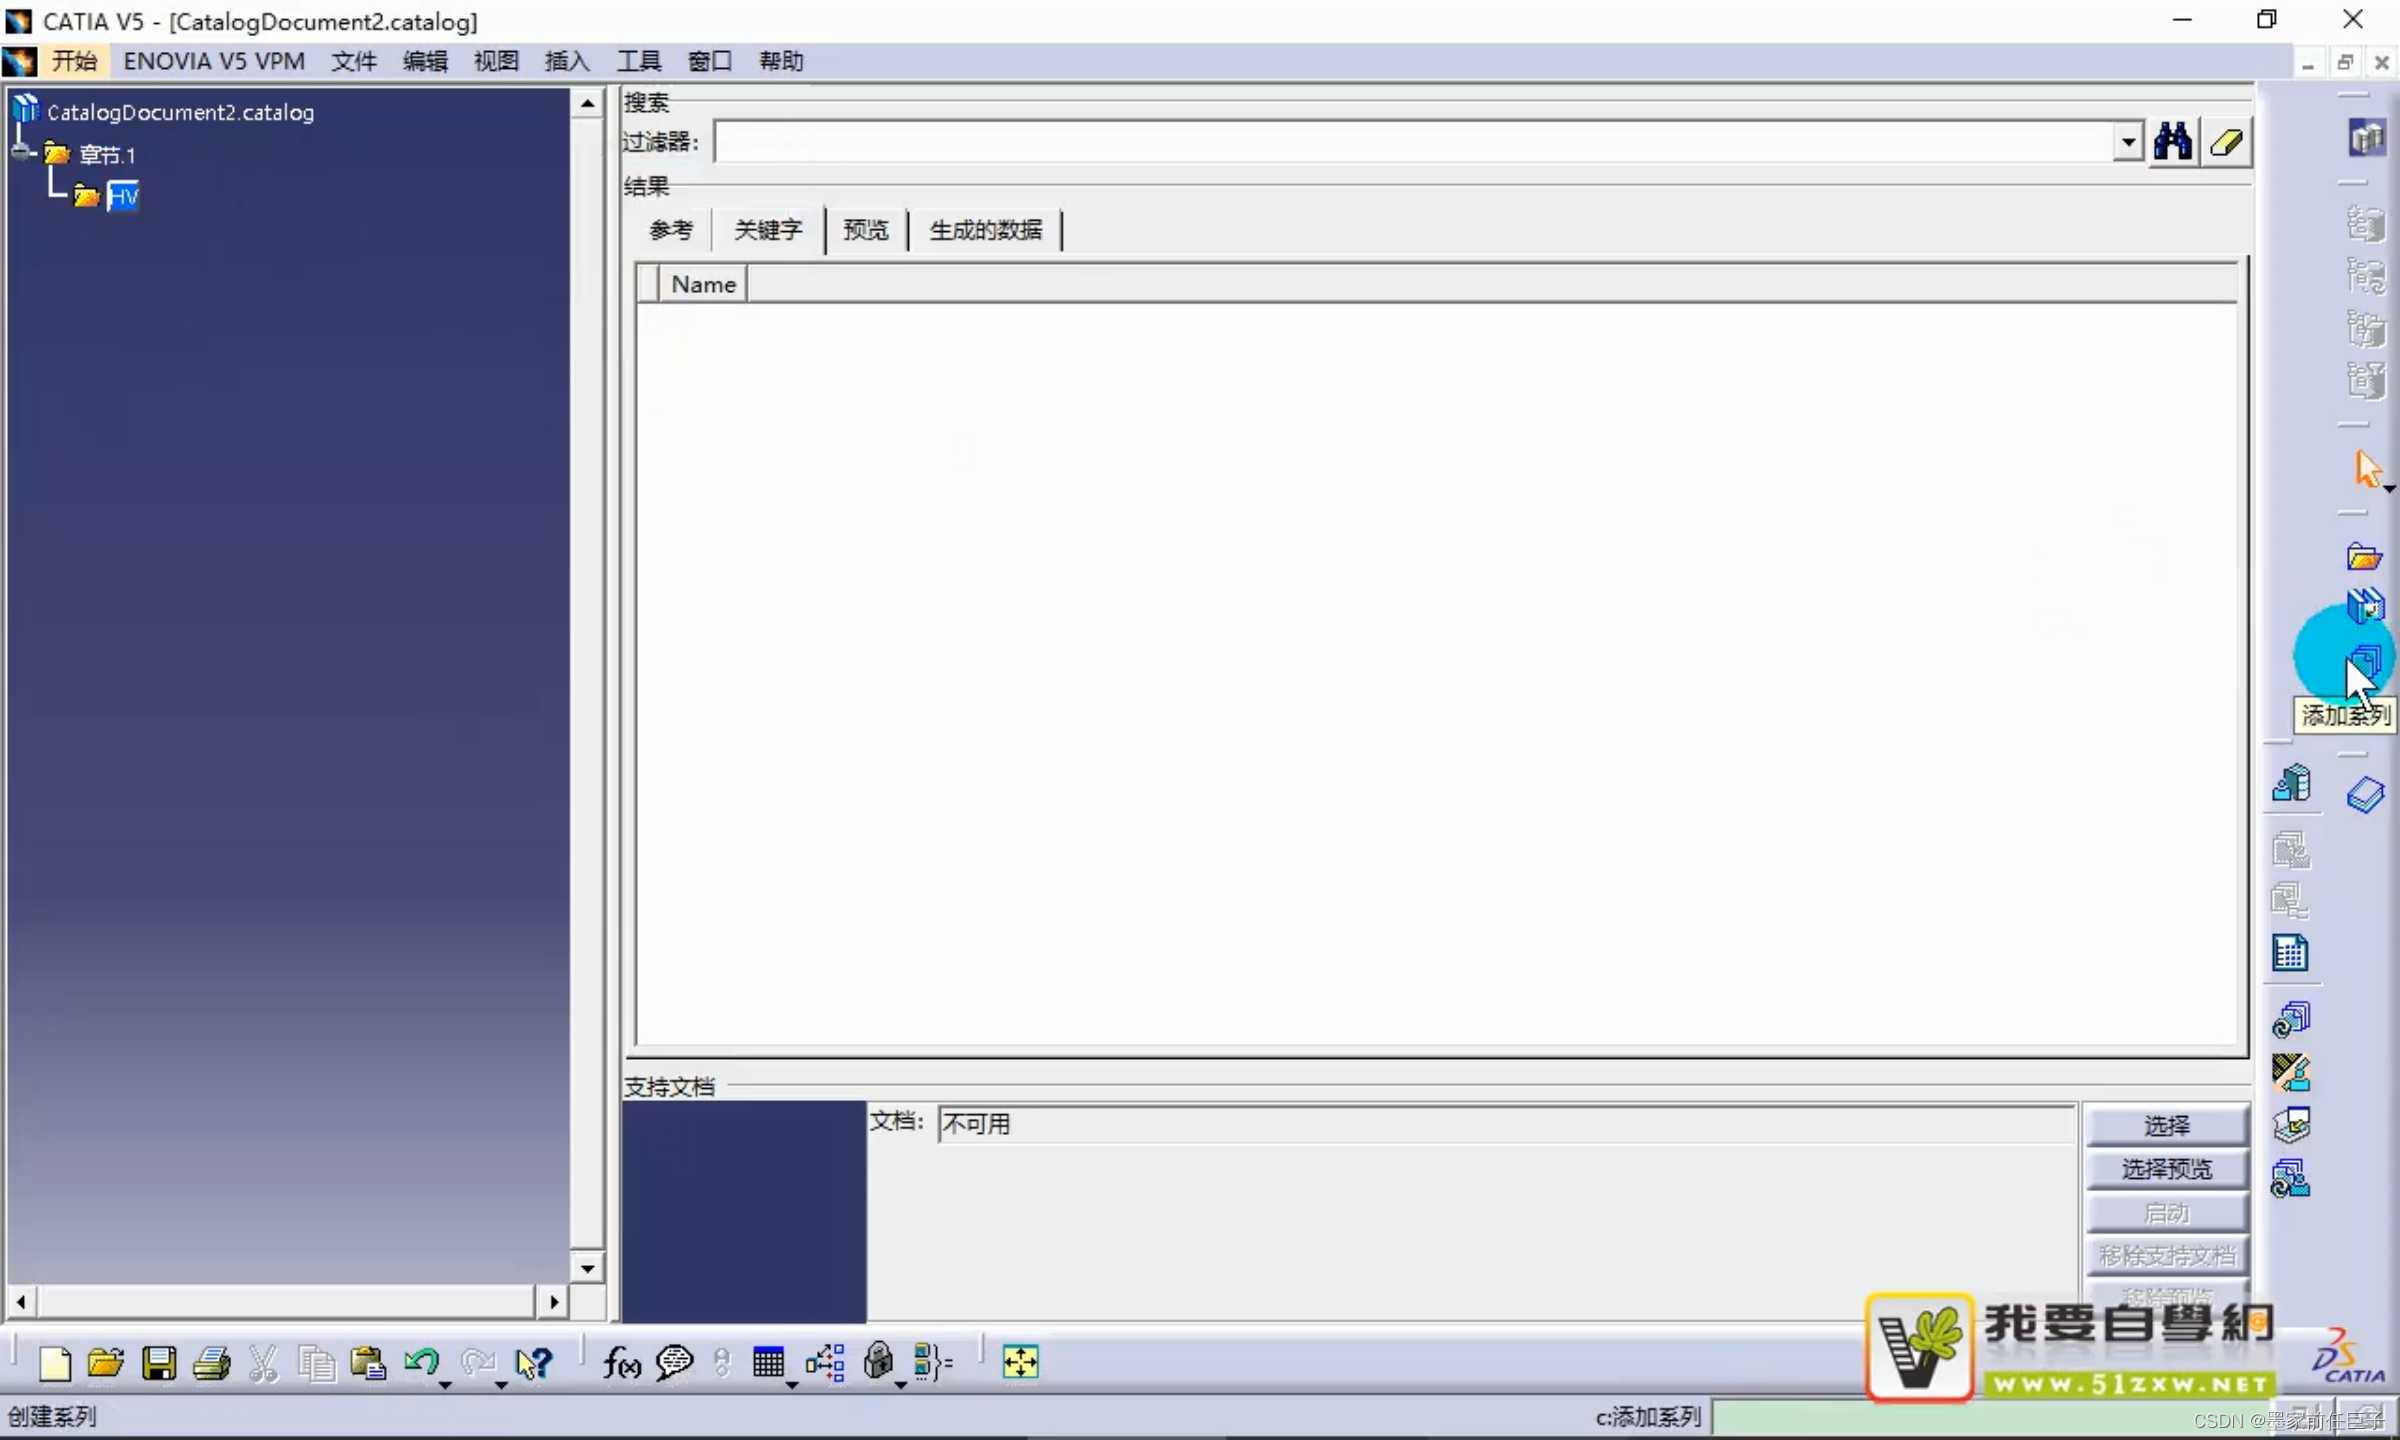
Task: Click the binoculars search icon
Action: 2172,142
